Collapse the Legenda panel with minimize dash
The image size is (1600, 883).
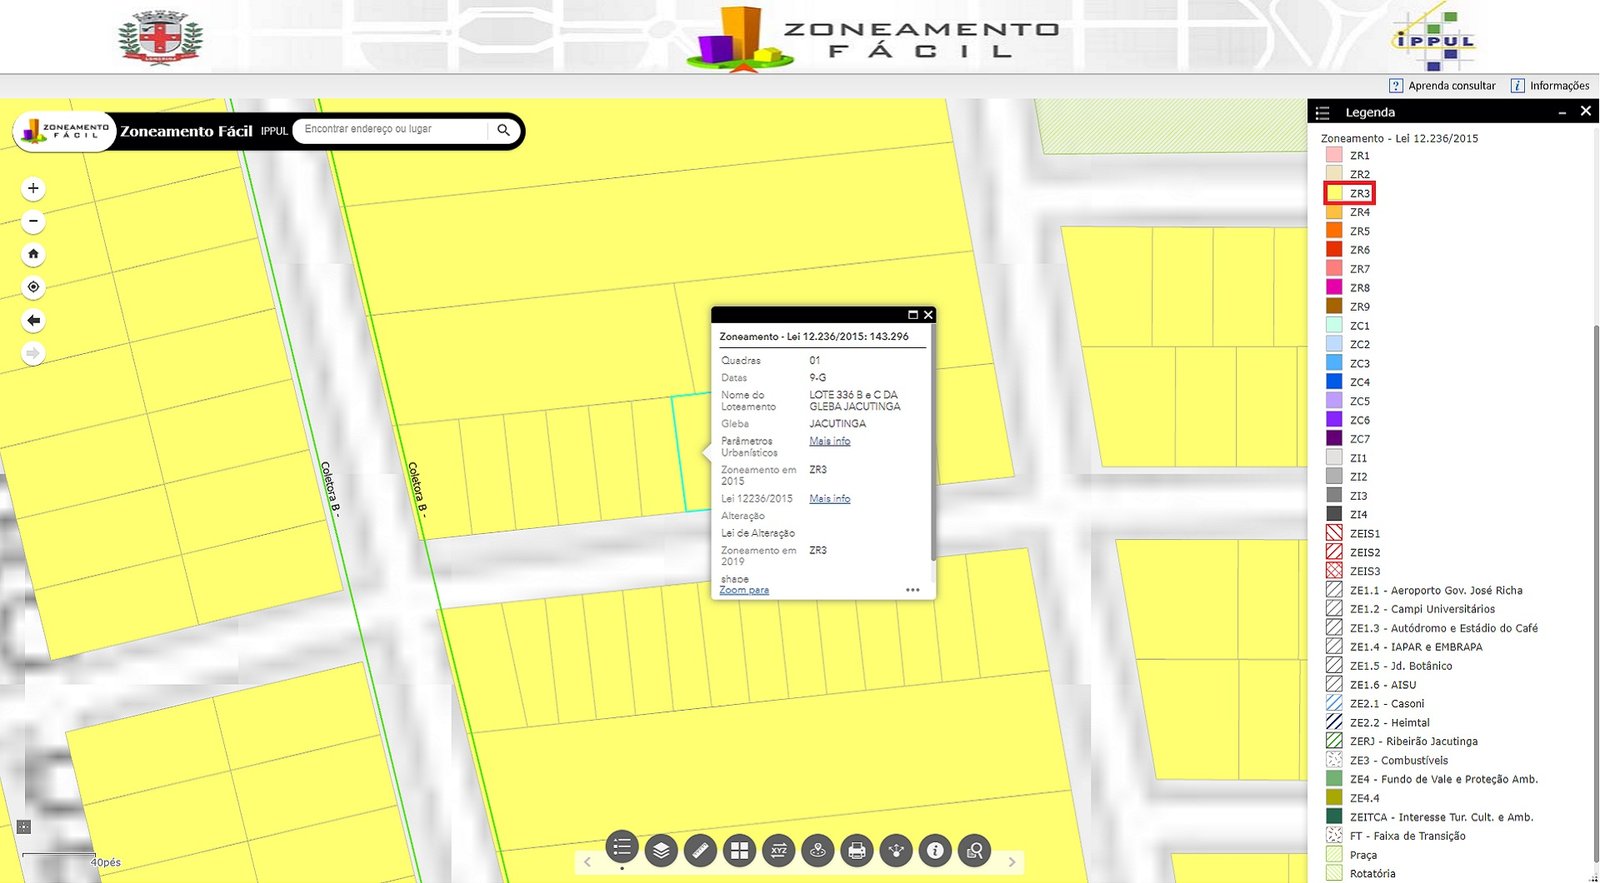(1562, 113)
